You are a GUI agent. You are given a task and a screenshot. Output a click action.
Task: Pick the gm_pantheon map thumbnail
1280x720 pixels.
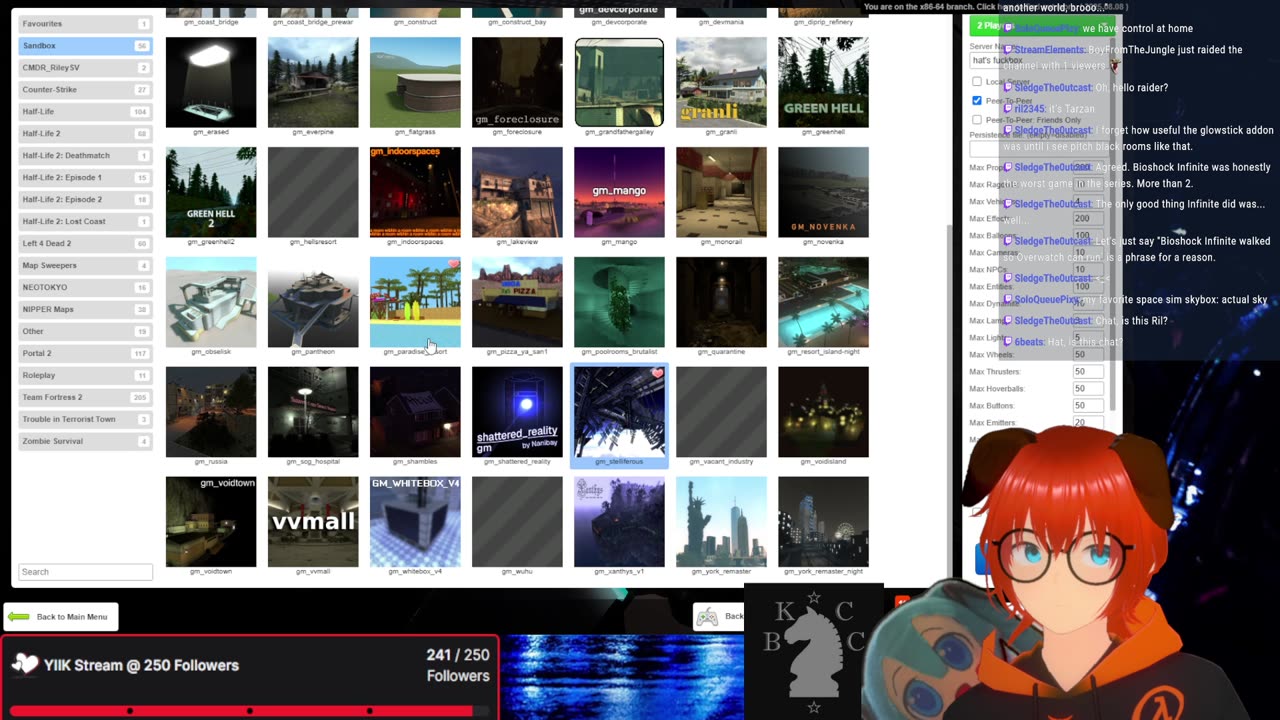313,302
